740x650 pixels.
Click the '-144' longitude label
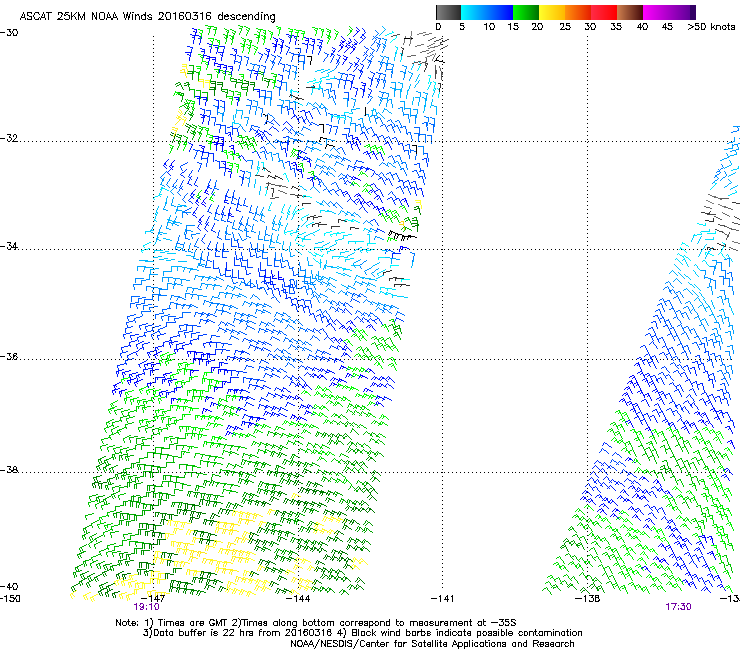[x=298, y=599]
